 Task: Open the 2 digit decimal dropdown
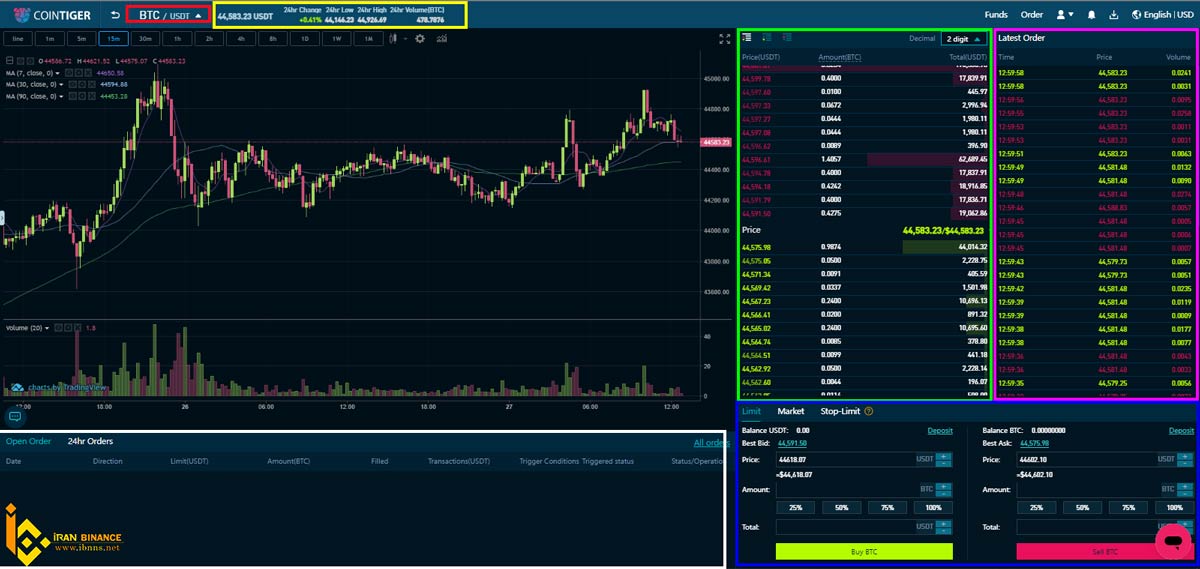coord(963,39)
